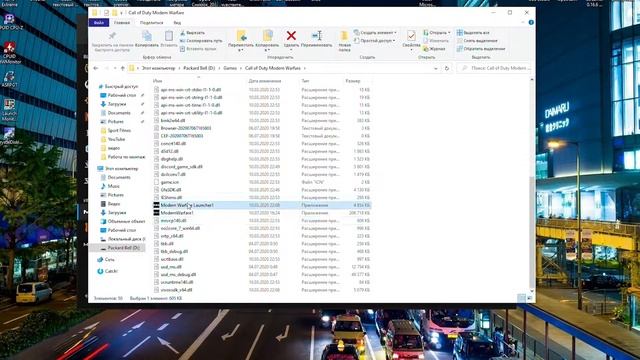
Task: Open the Launch Monitor desktop shortcut
Action: click(9, 109)
